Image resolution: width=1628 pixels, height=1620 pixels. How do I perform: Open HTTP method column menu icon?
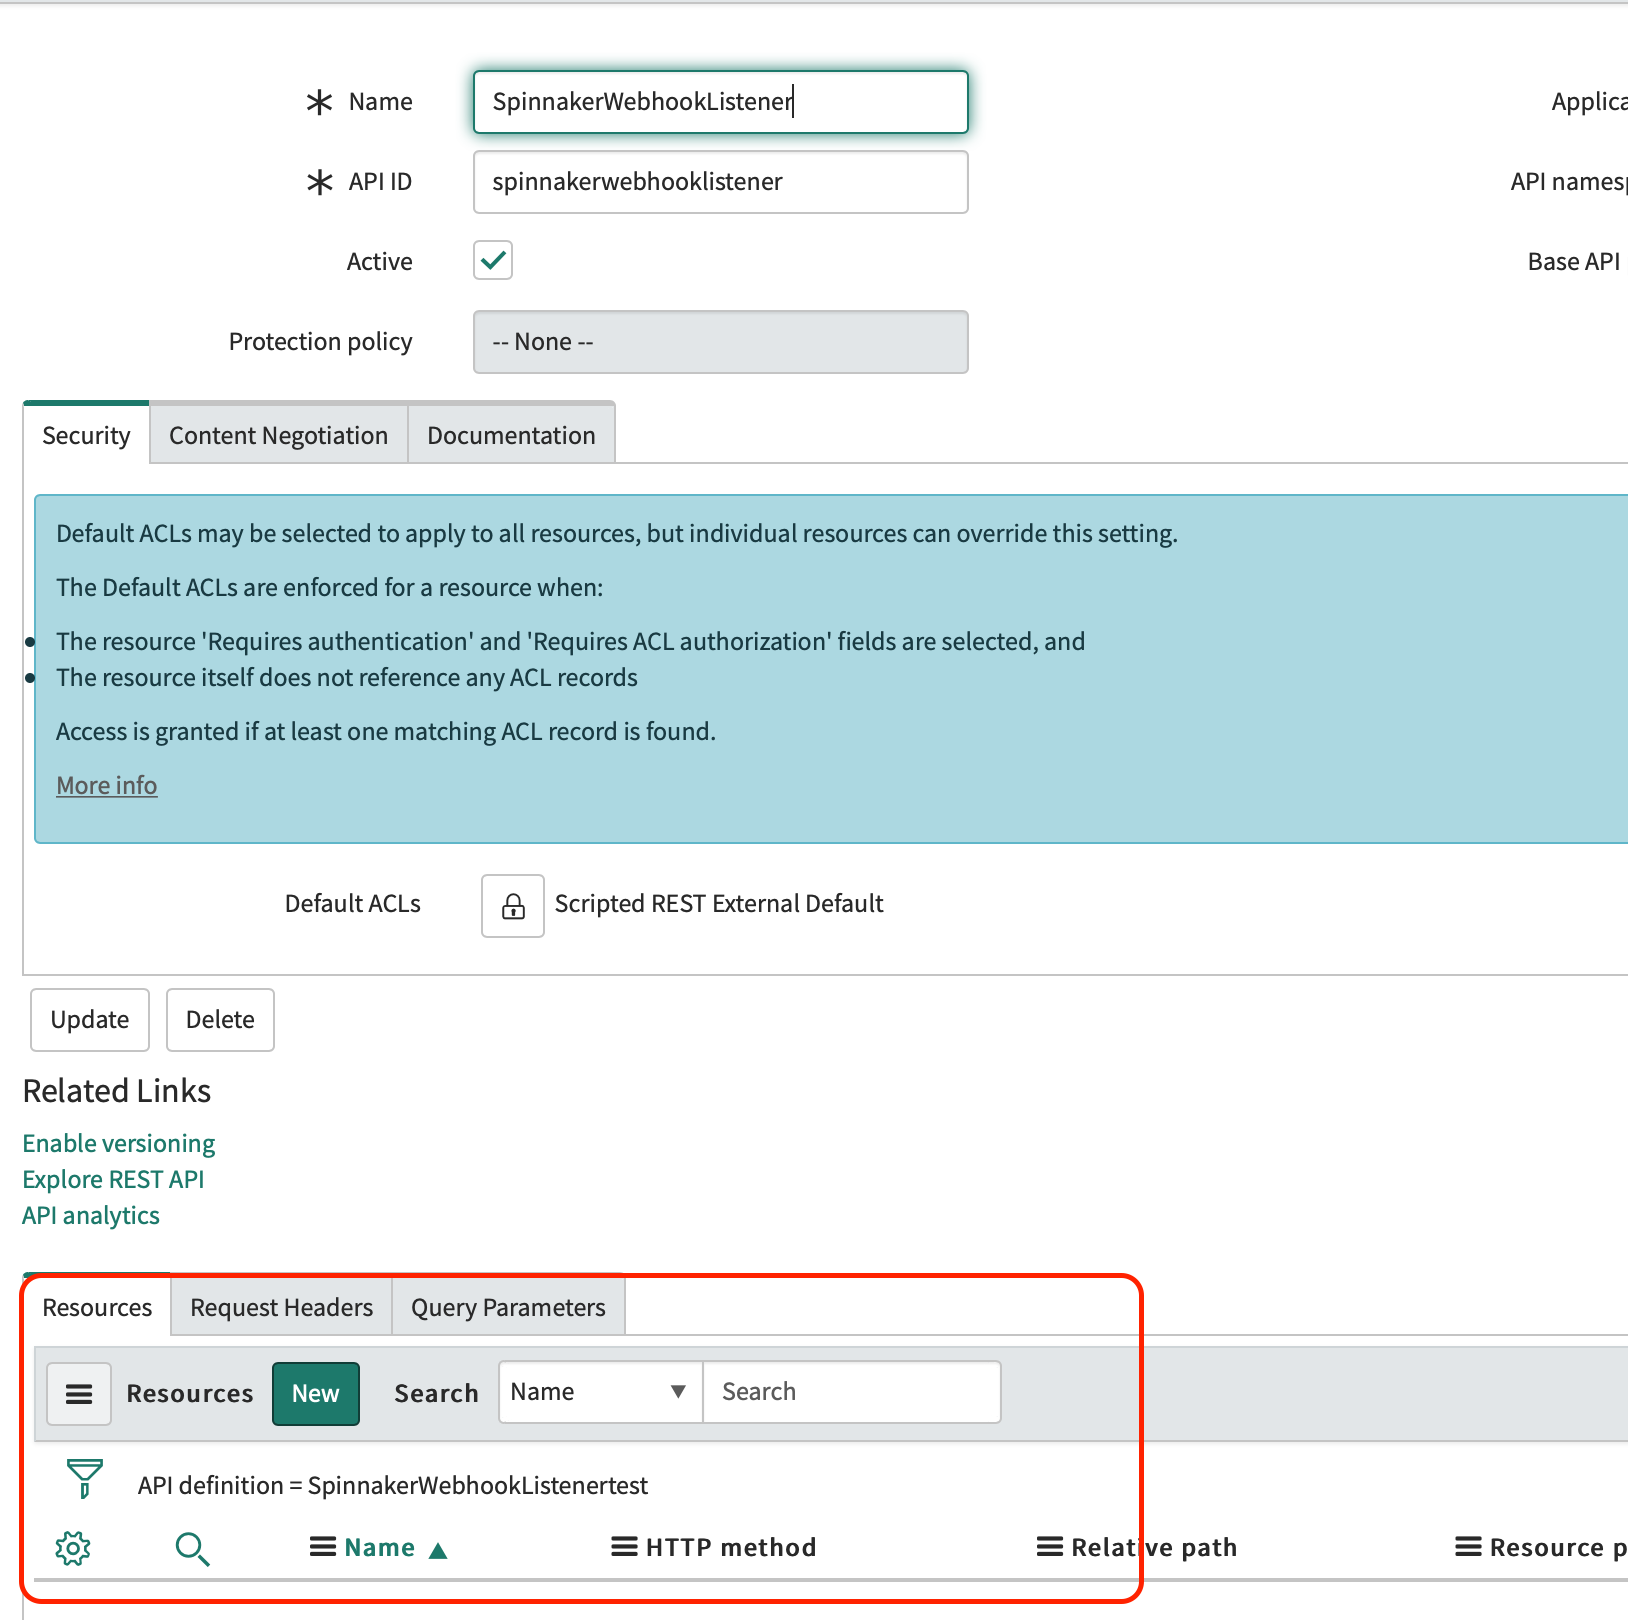(x=624, y=1548)
